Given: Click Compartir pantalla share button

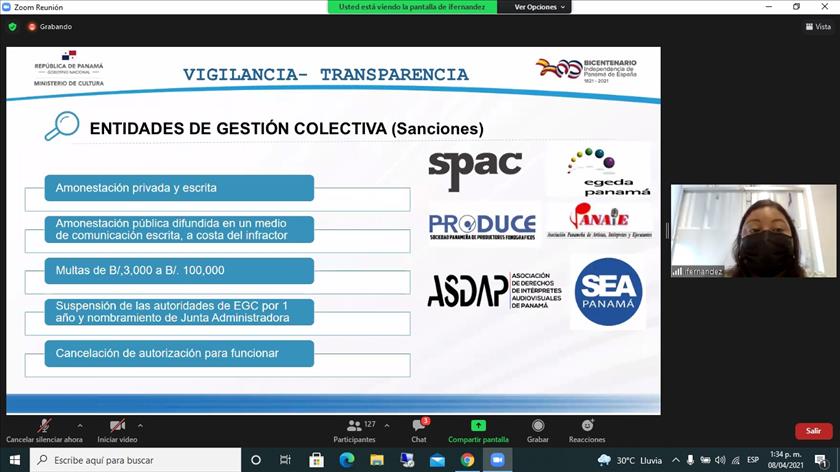Looking at the screenshot, I should click(x=478, y=431).
